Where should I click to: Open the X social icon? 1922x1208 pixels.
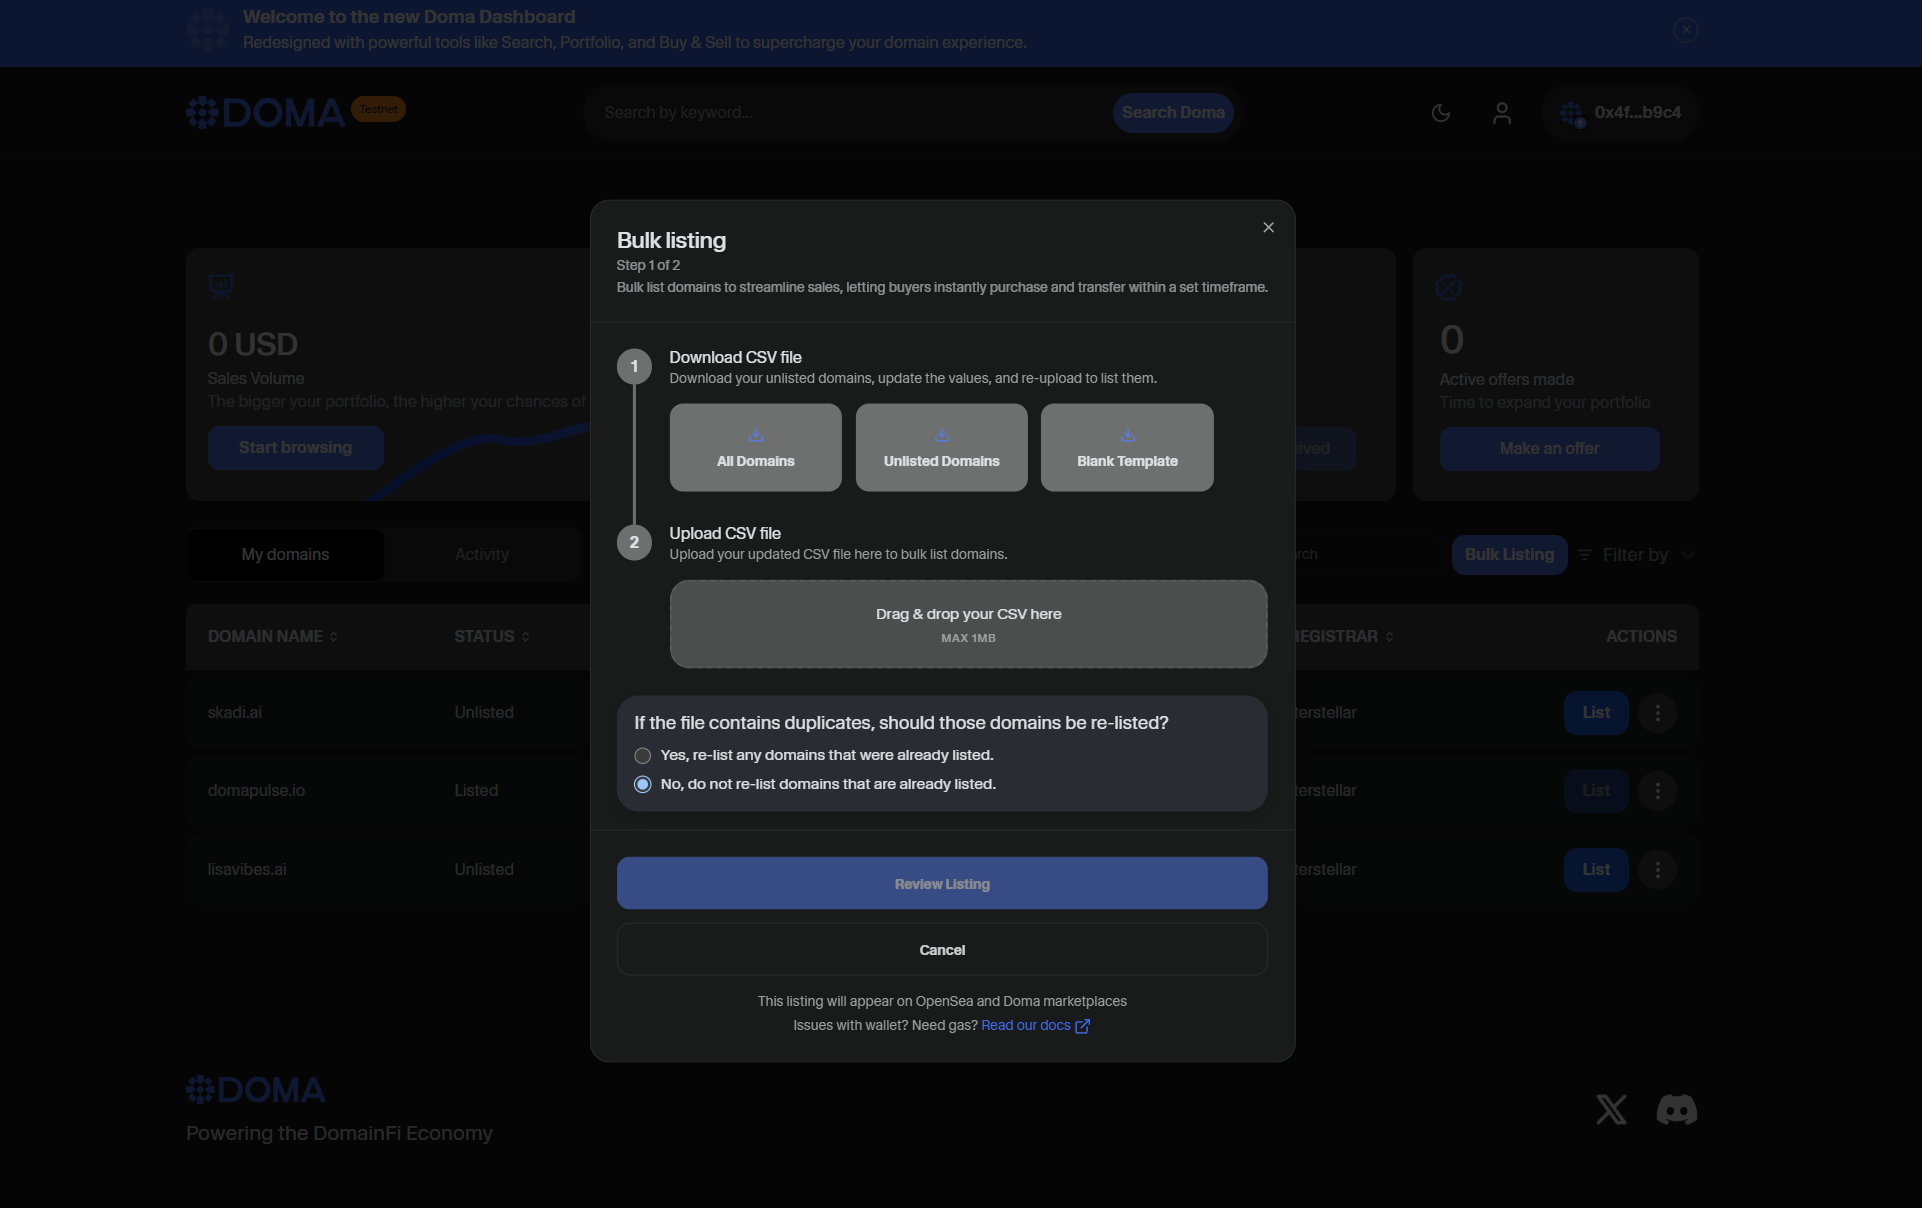pos(1610,1109)
